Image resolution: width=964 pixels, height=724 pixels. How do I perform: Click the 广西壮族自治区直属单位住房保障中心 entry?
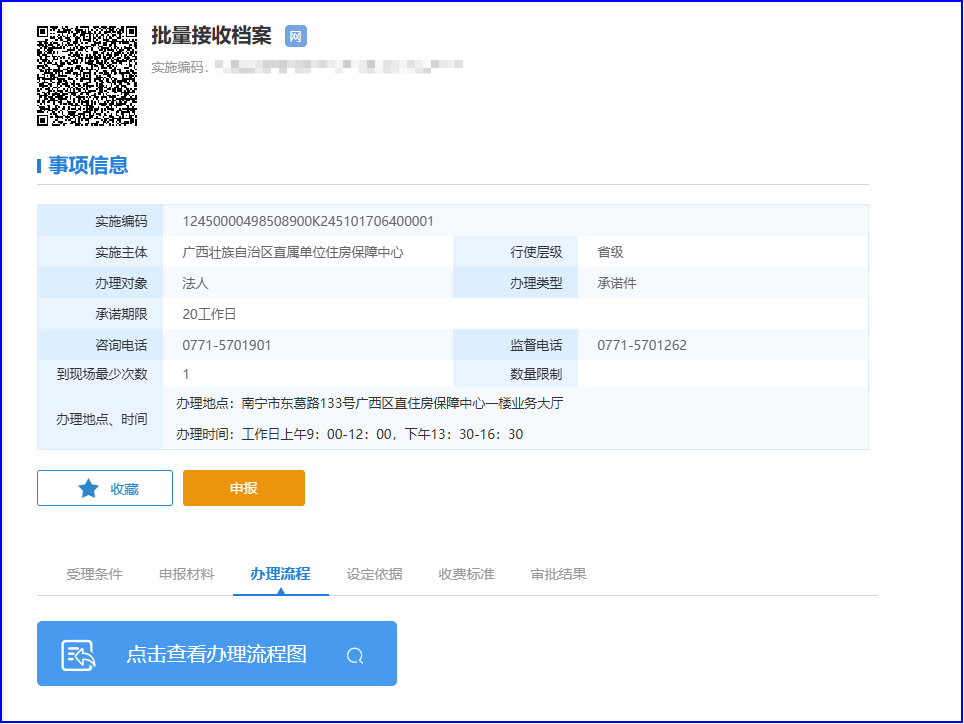[292, 252]
